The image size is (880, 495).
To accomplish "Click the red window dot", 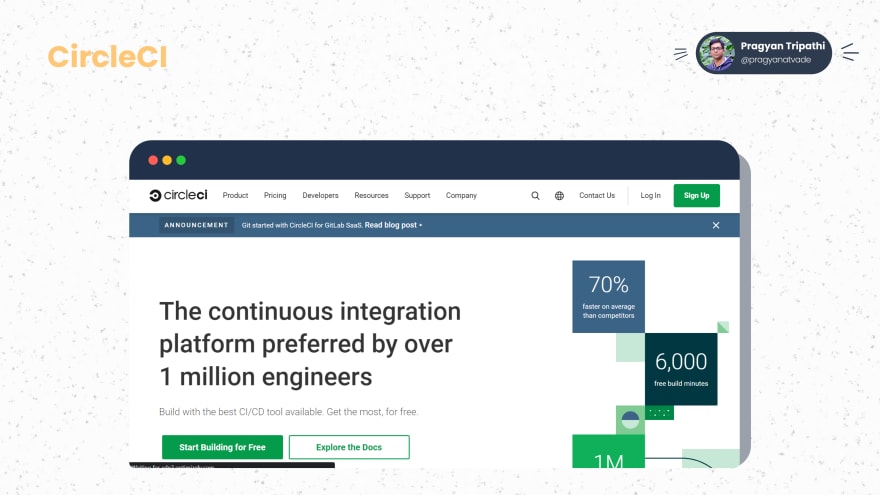I will point(153,160).
